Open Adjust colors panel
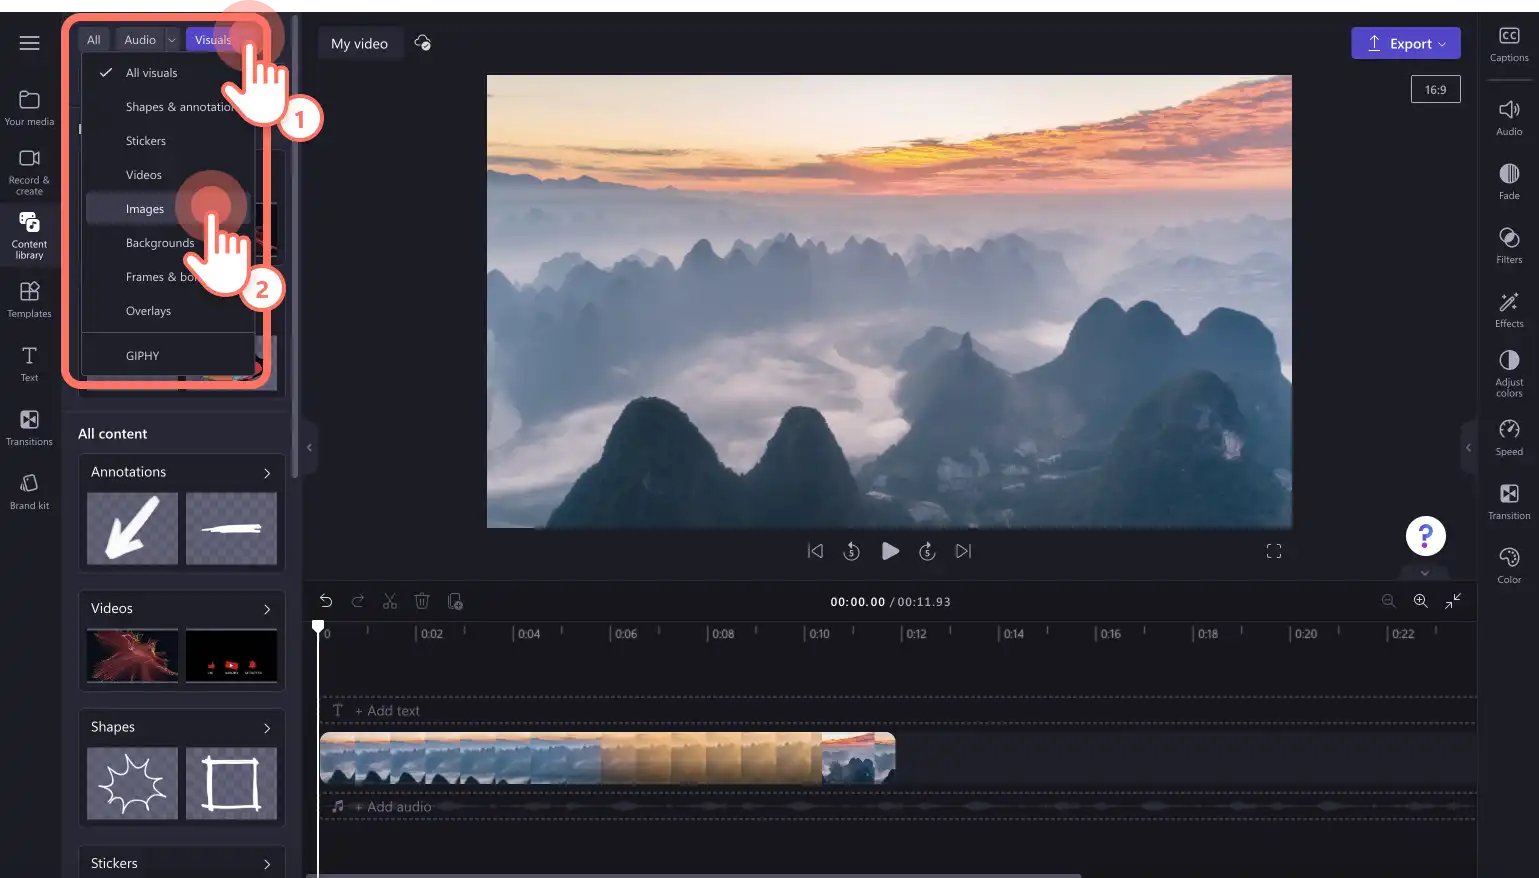 click(1509, 373)
